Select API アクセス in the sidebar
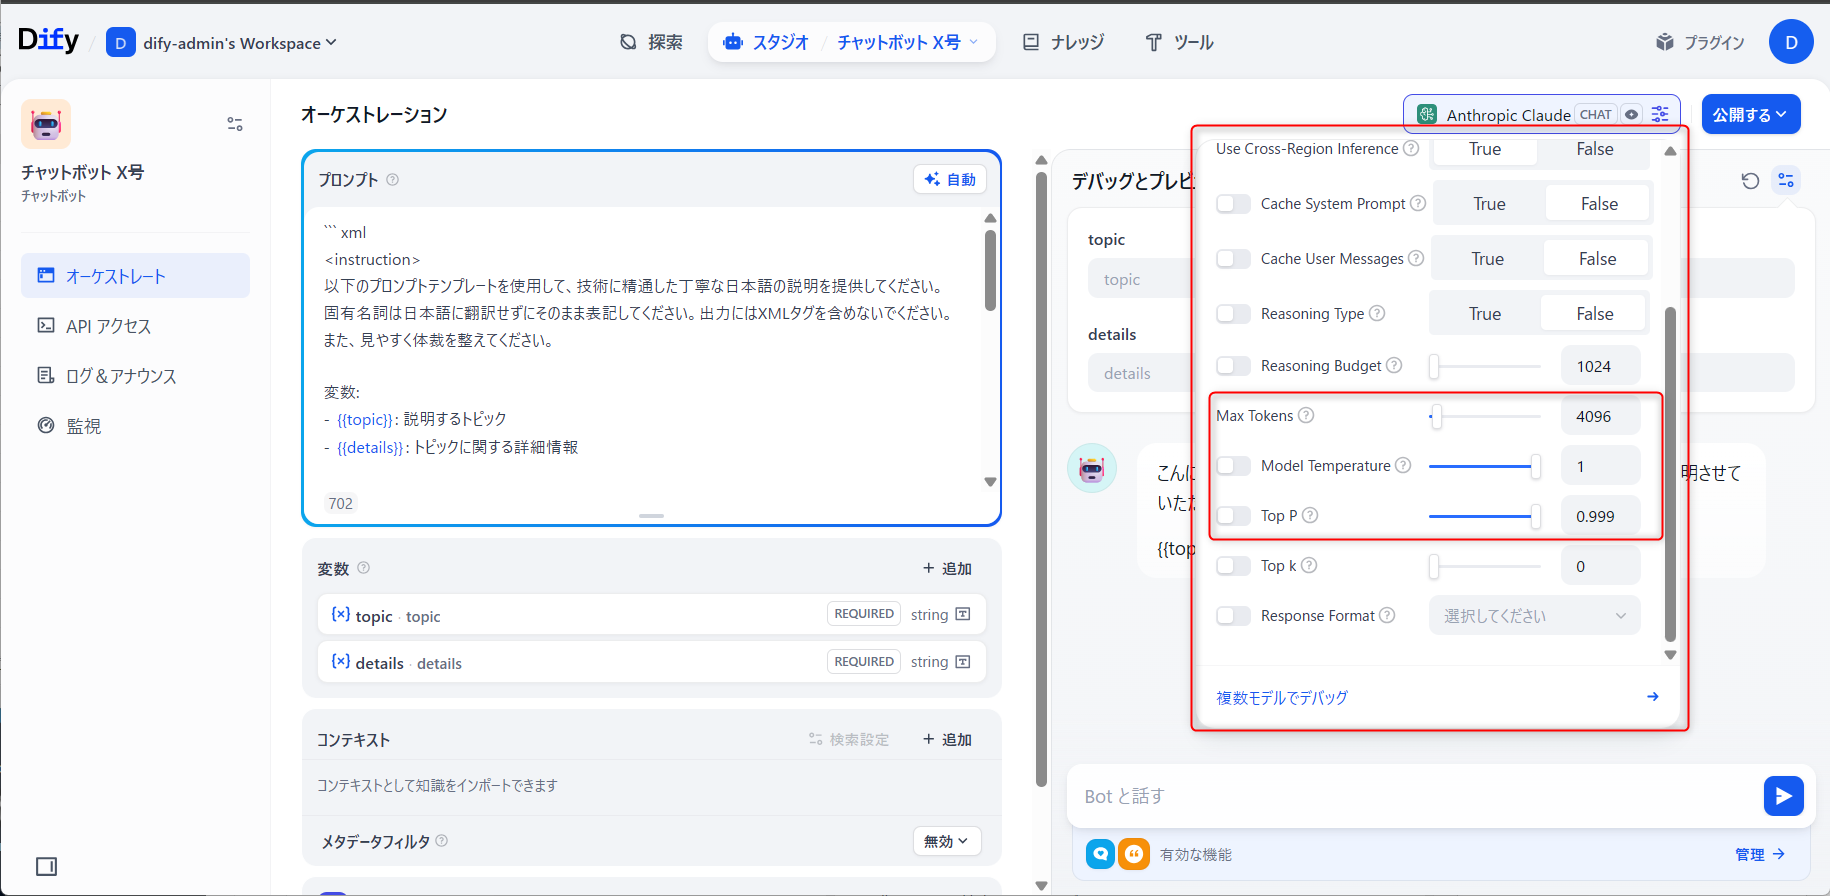The height and width of the screenshot is (896, 1830). 135,325
